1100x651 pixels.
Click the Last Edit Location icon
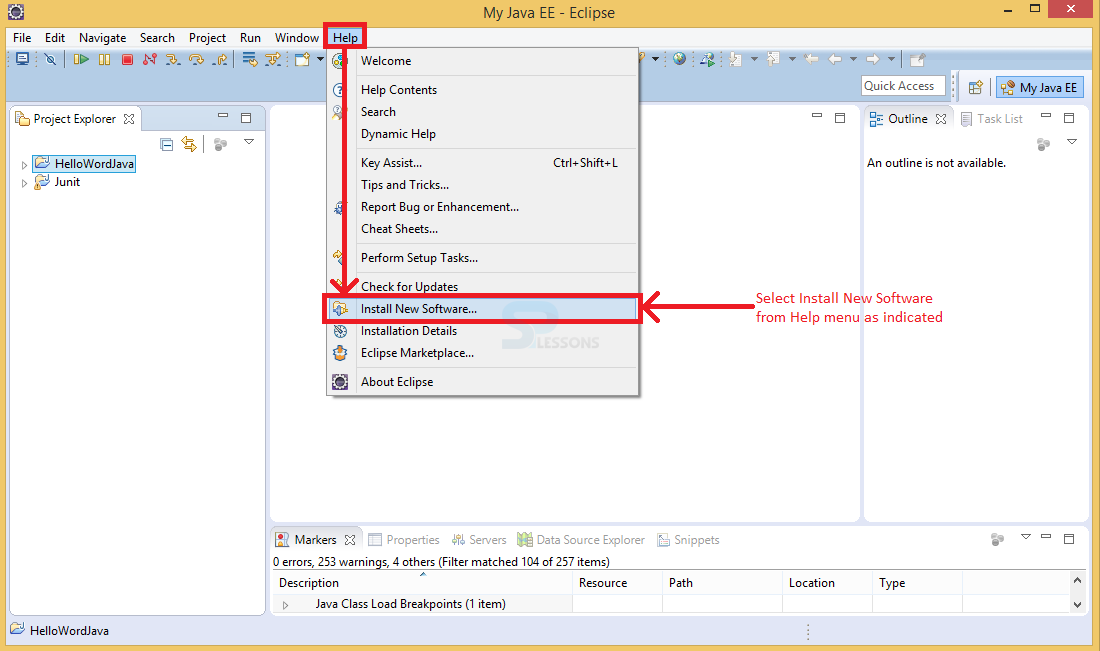(811, 59)
